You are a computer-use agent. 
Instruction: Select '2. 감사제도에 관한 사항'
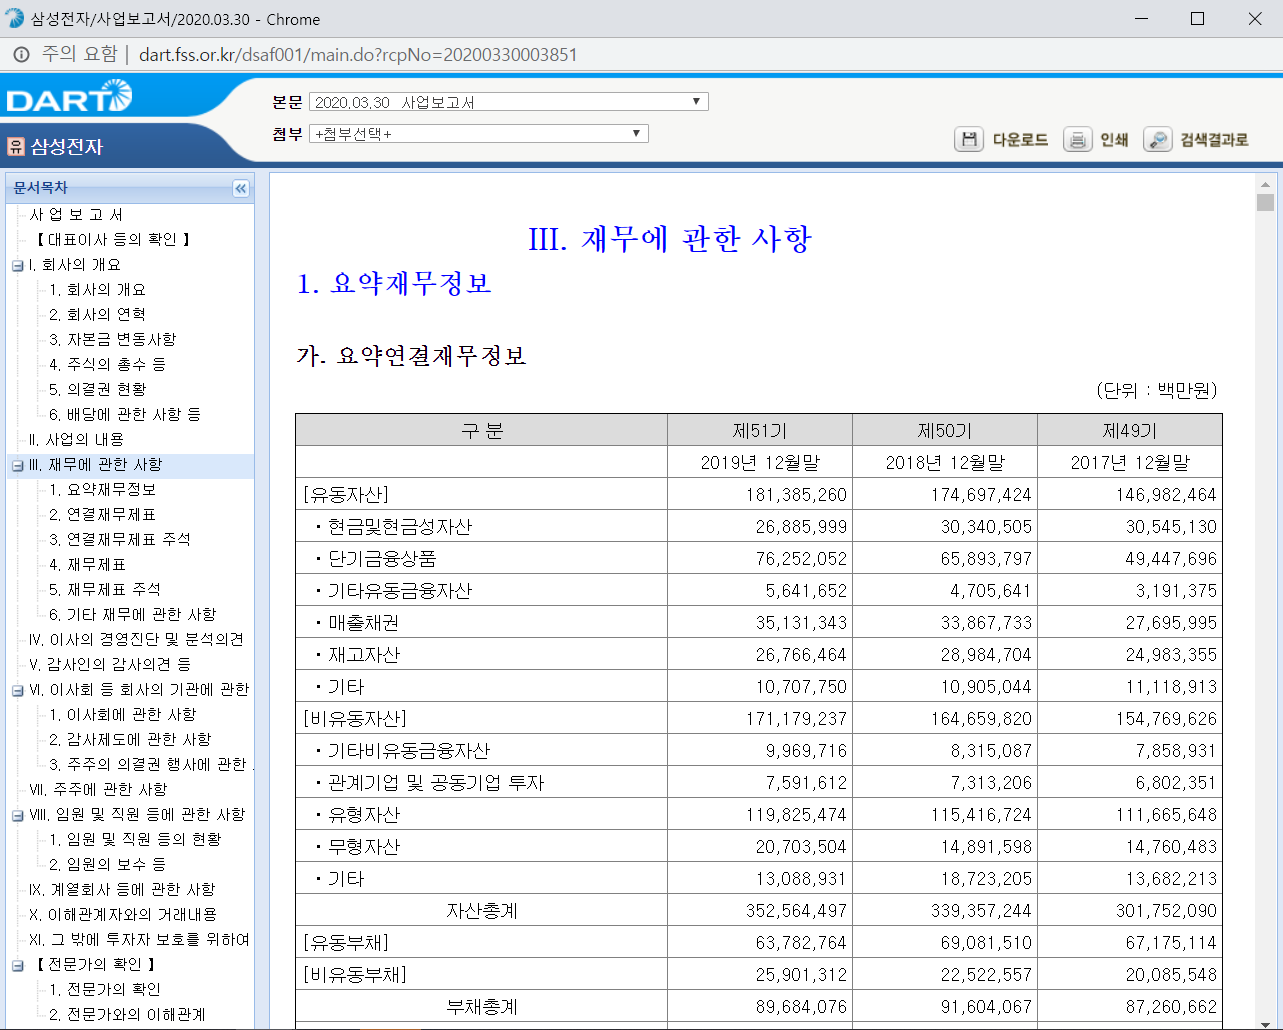130,740
